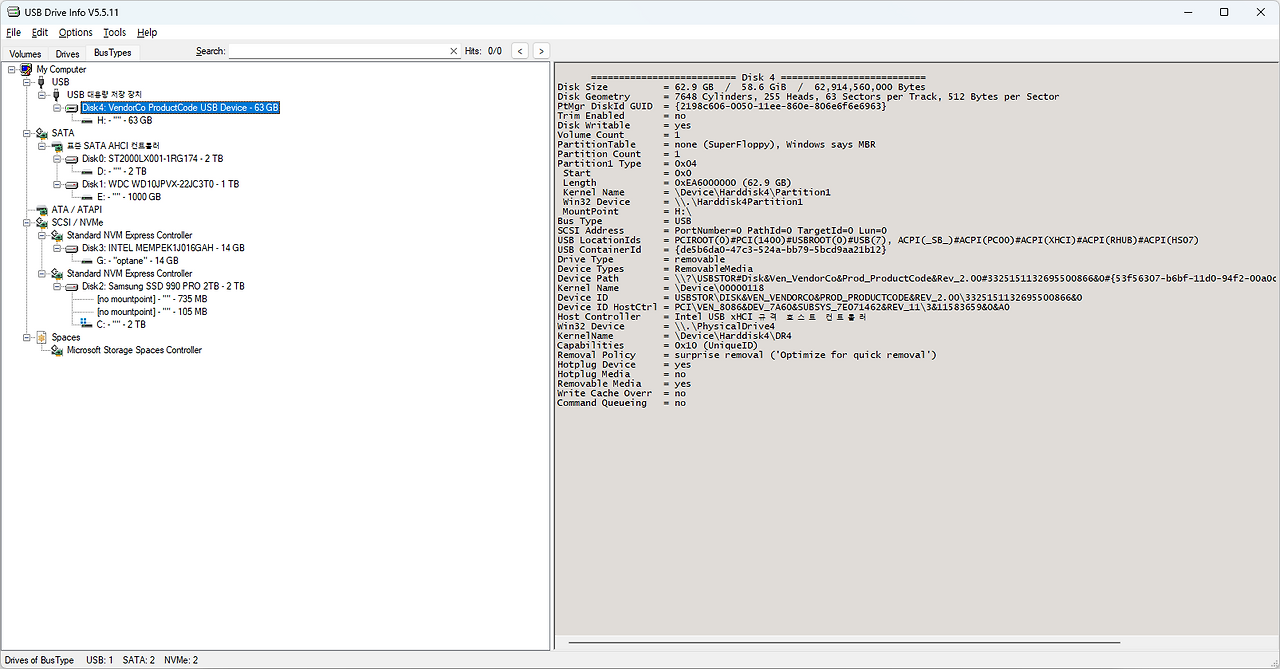The width and height of the screenshot is (1280, 669).
Task: Switch to the Drives tab
Action: click(x=67, y=54)
